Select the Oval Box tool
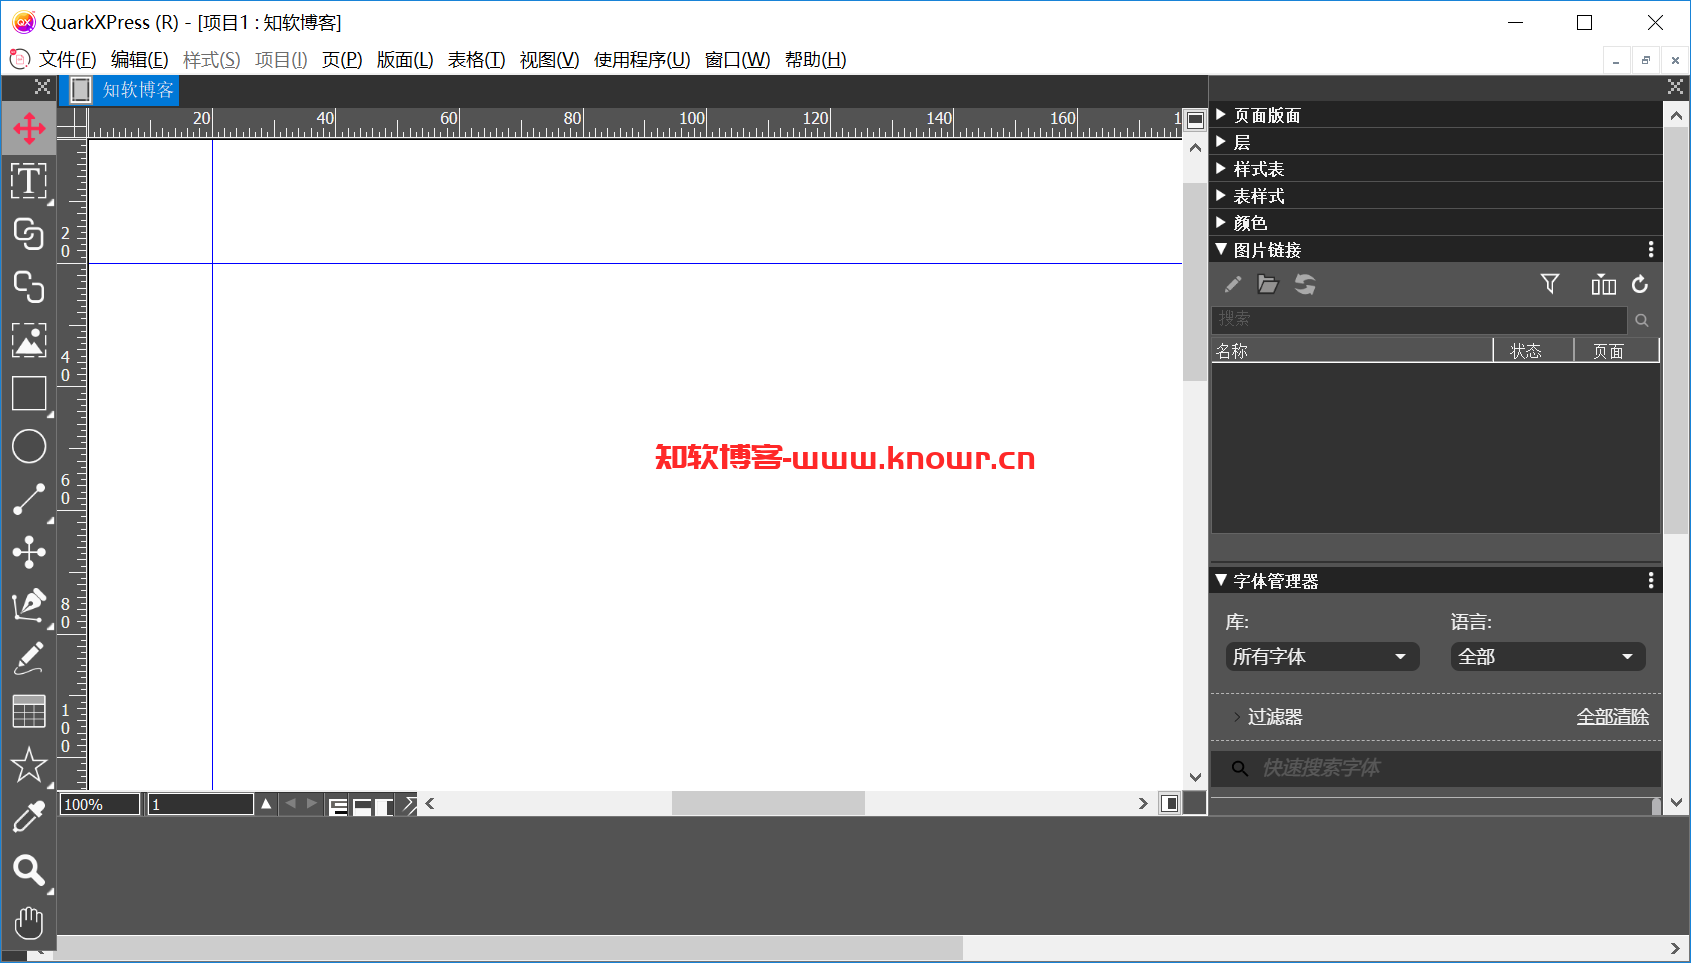Image resolution: width=1691 pixels, height=963 pixels. click(x=29, y=447)
